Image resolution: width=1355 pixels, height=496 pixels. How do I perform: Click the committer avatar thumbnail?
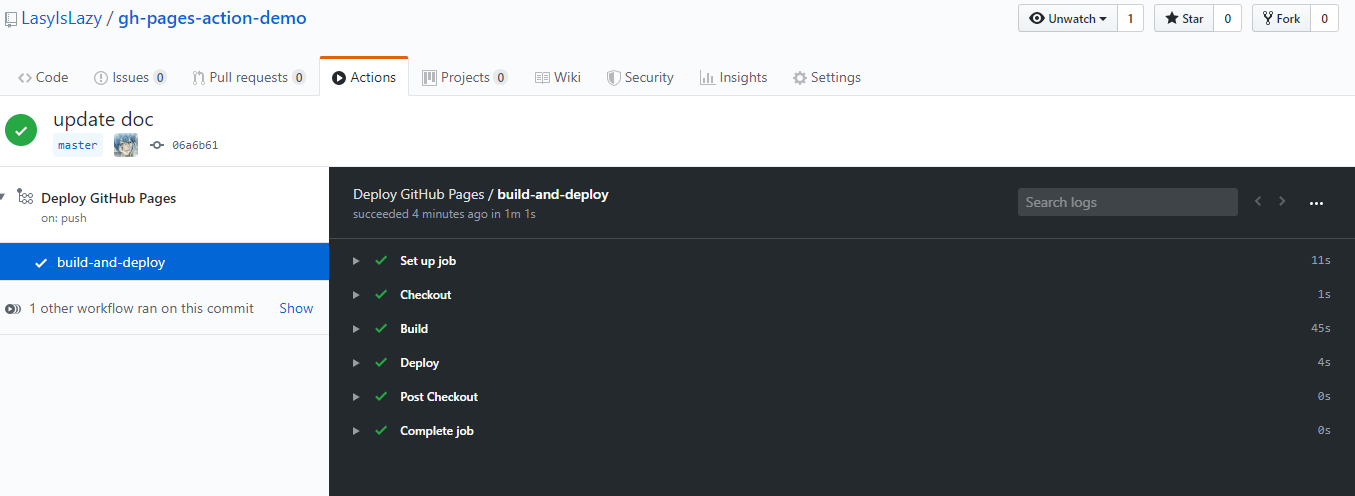pos(126,145)
